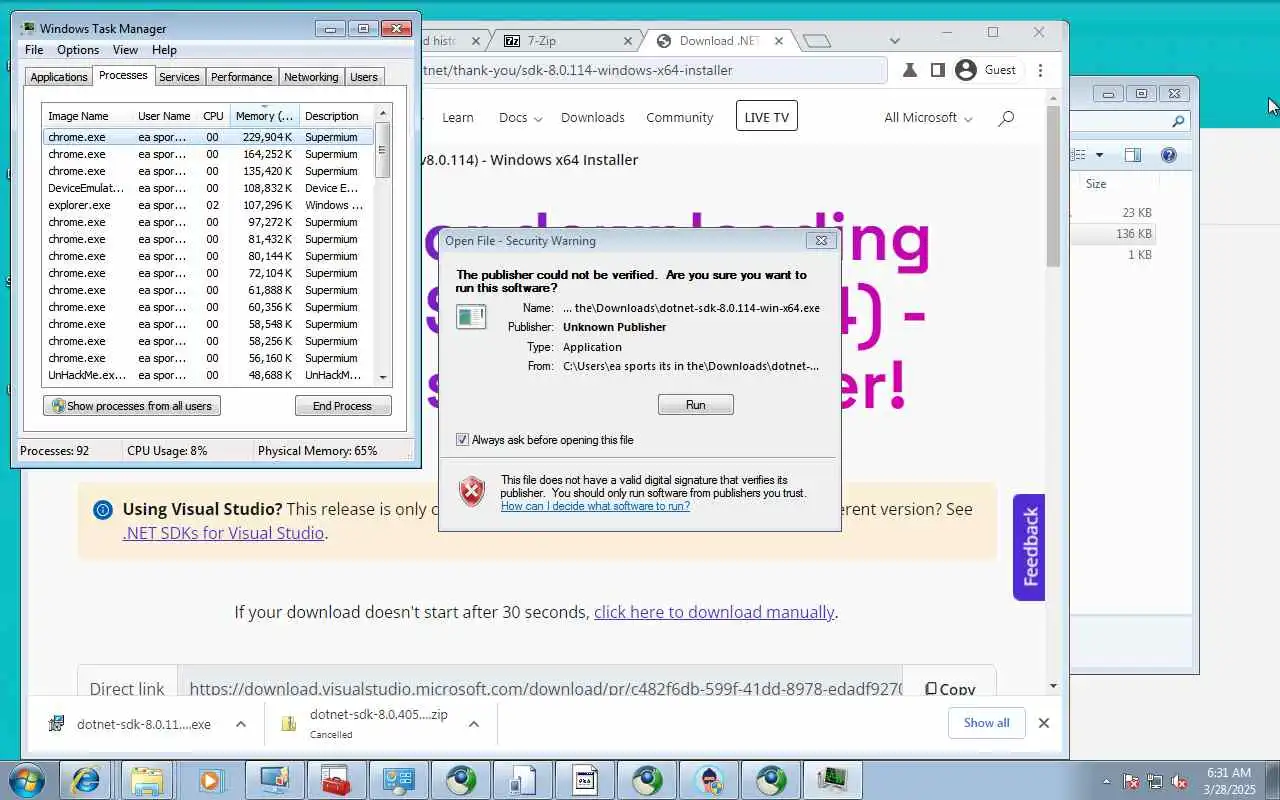Screen dimensions: 1280x800
Task: Select the explorer.exe process row
Action: pos(208,205)
